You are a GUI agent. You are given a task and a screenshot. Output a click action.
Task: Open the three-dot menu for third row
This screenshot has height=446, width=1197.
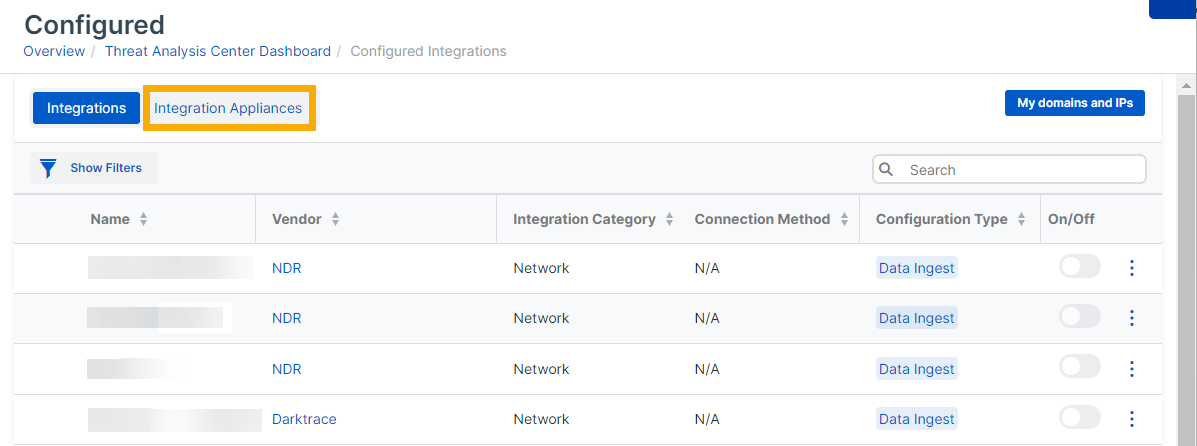click(x=1132, y=369)
